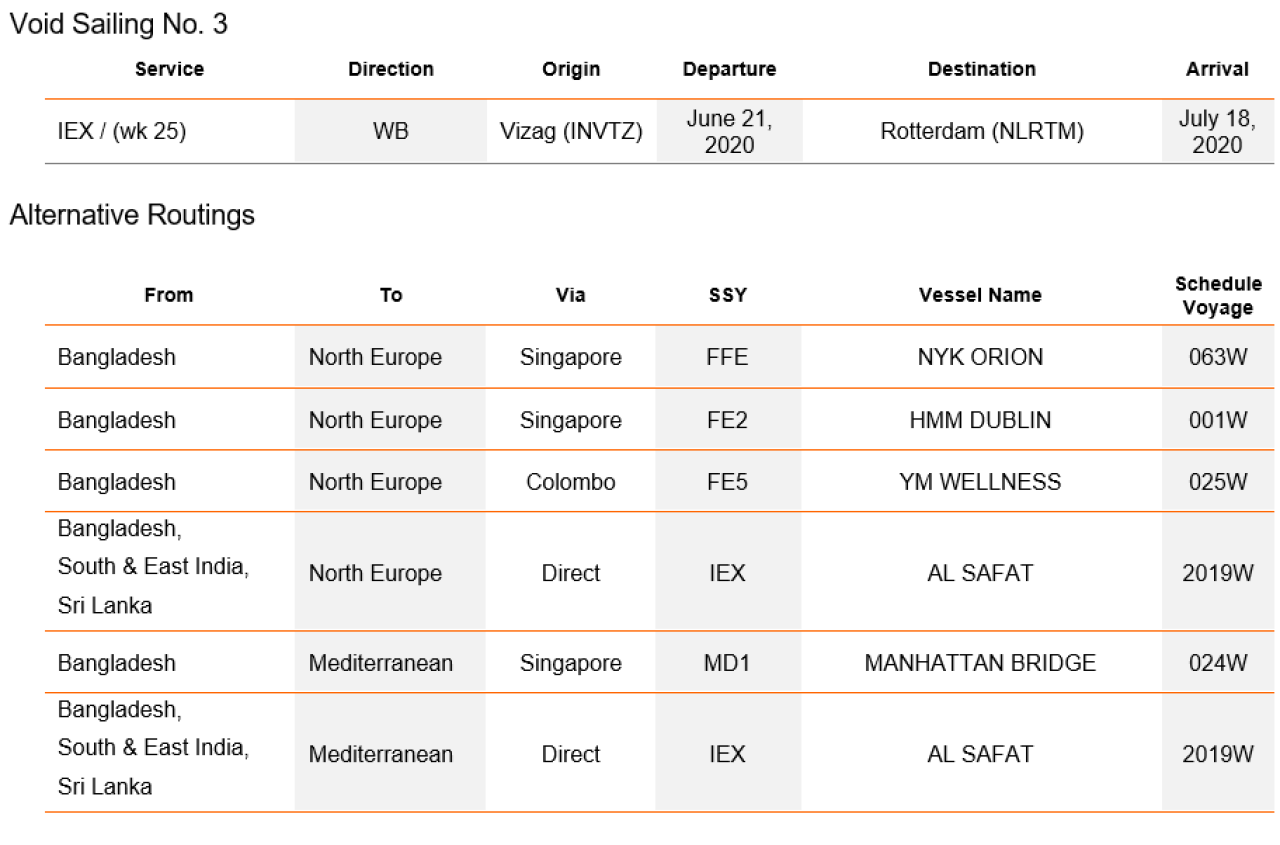The height and width of the screenshot is (845, 1280).
Task: Click the MANHATTAN BRIDGE vessel cell
Action: point(980,663)
